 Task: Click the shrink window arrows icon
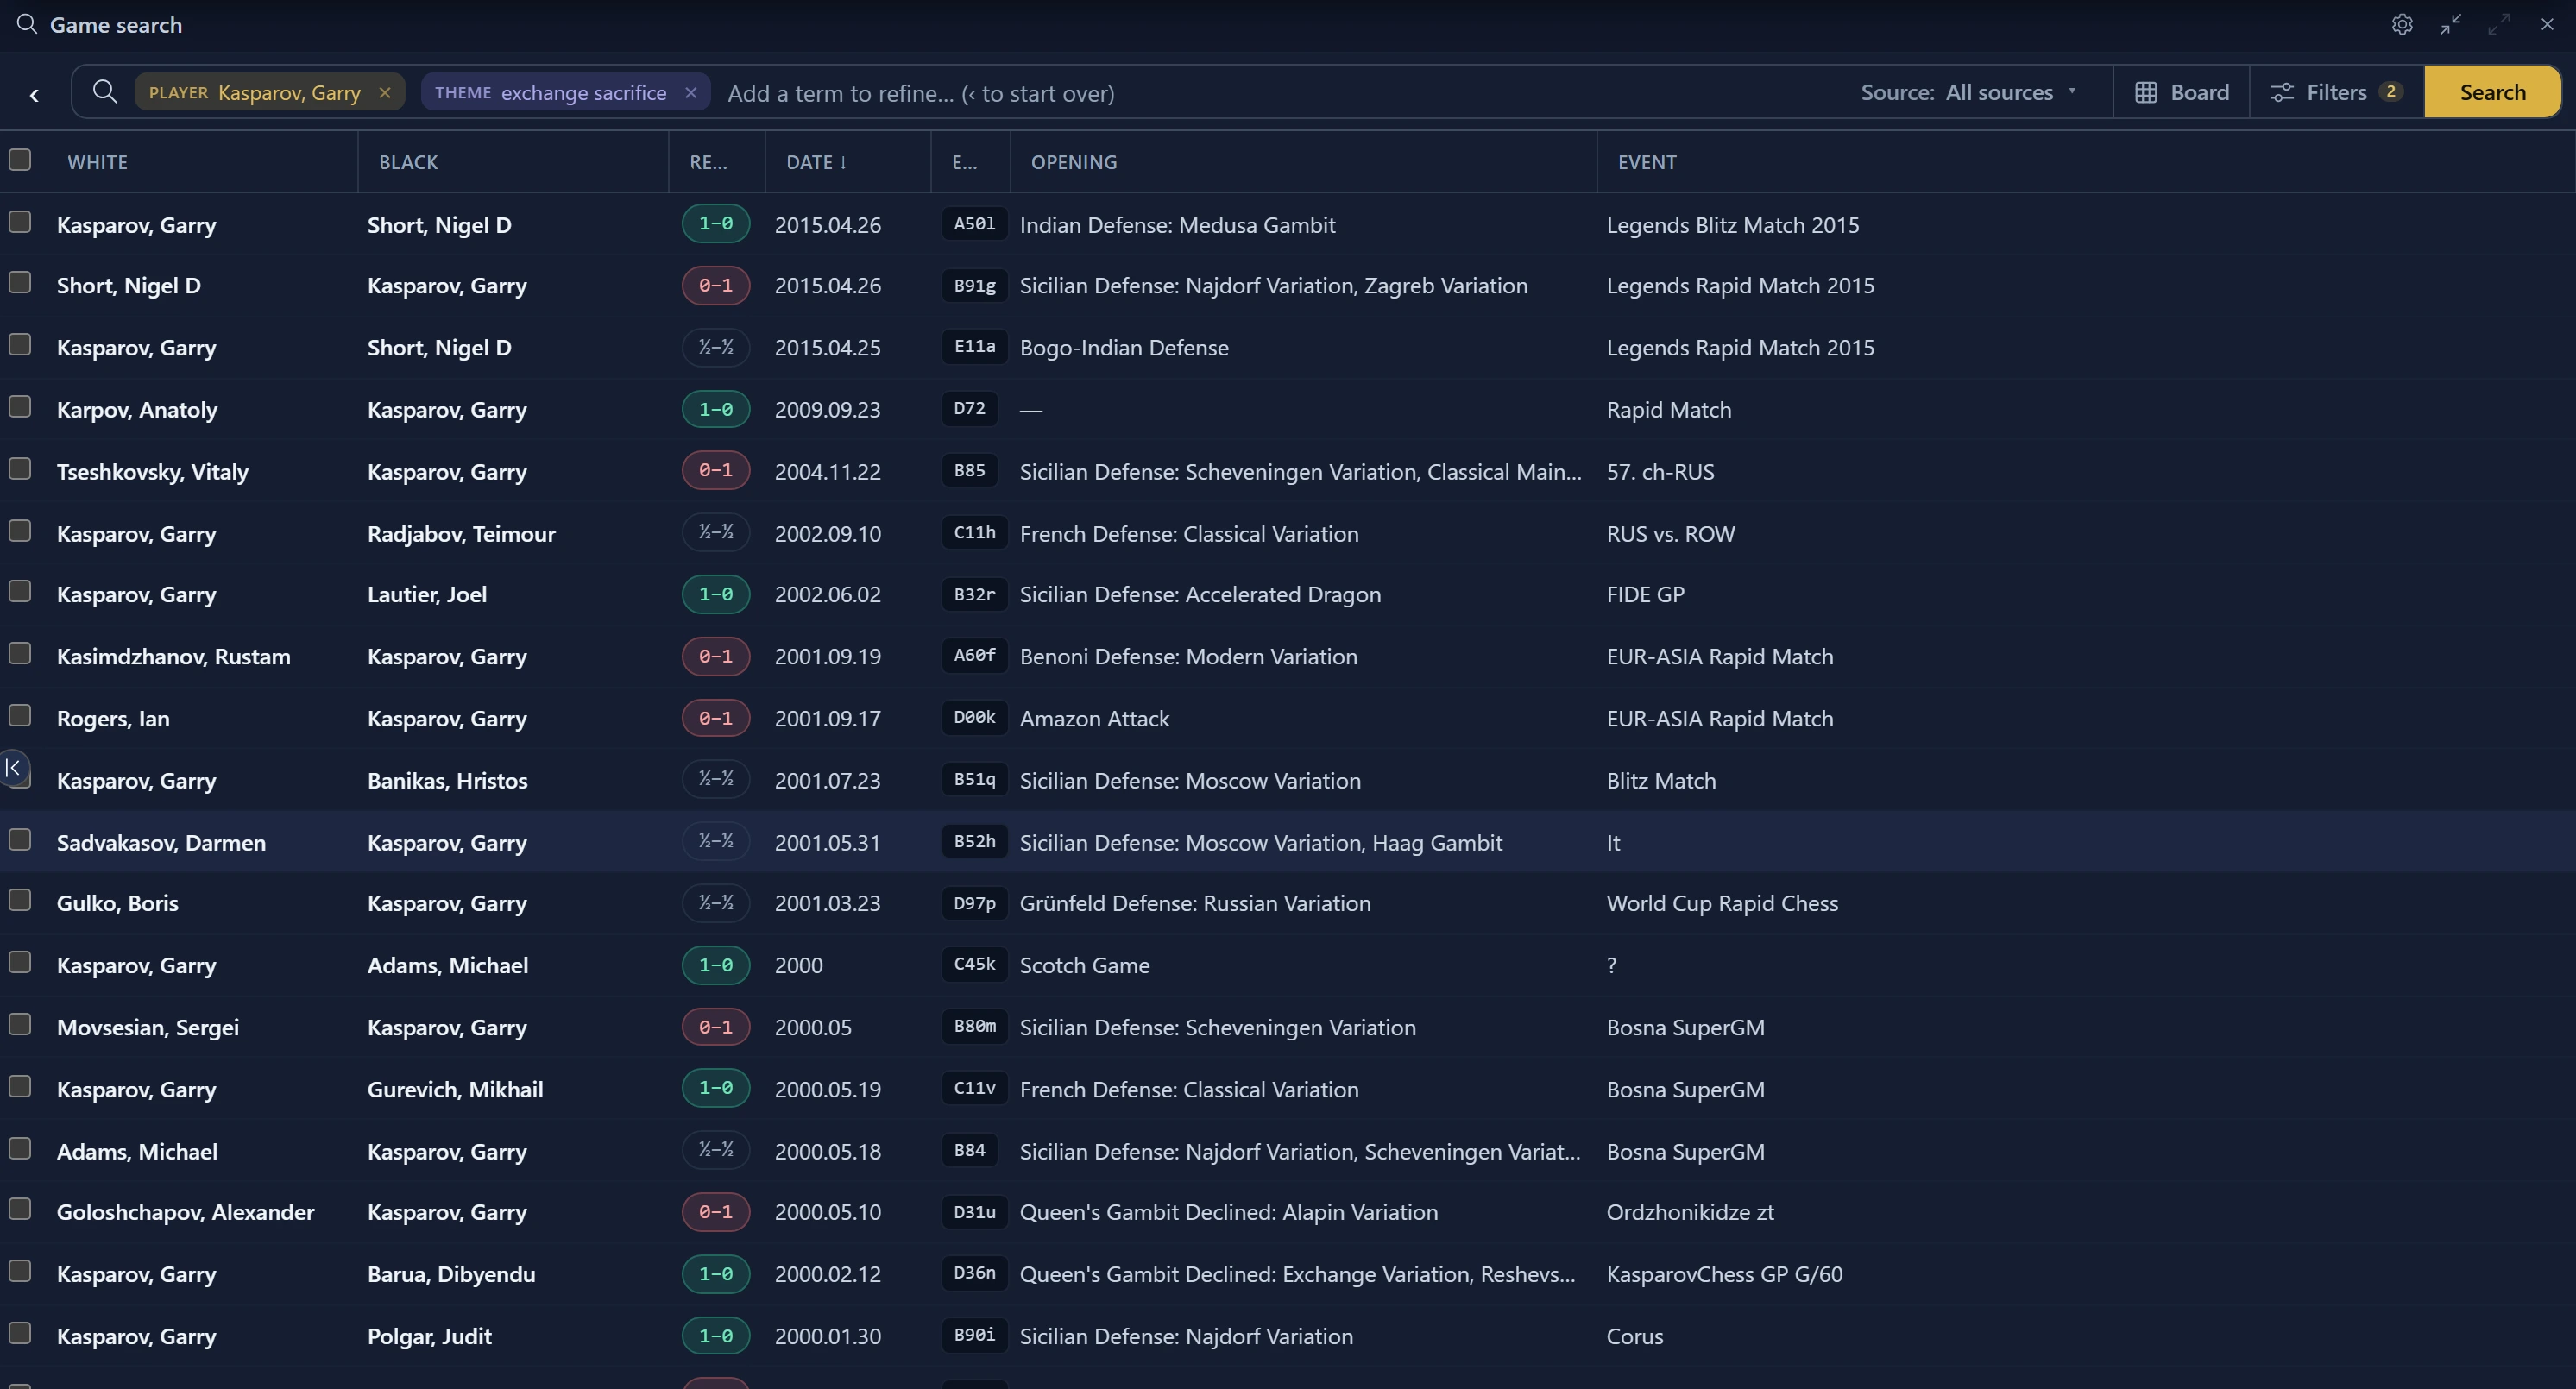click(2450, 25)
